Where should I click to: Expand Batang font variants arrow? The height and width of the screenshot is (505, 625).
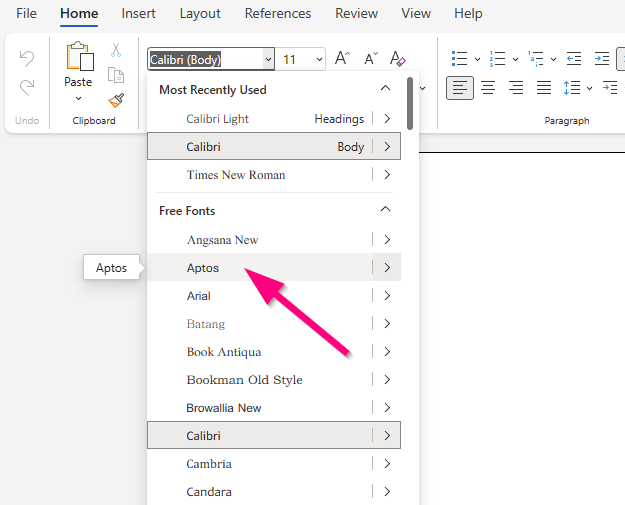387,323
